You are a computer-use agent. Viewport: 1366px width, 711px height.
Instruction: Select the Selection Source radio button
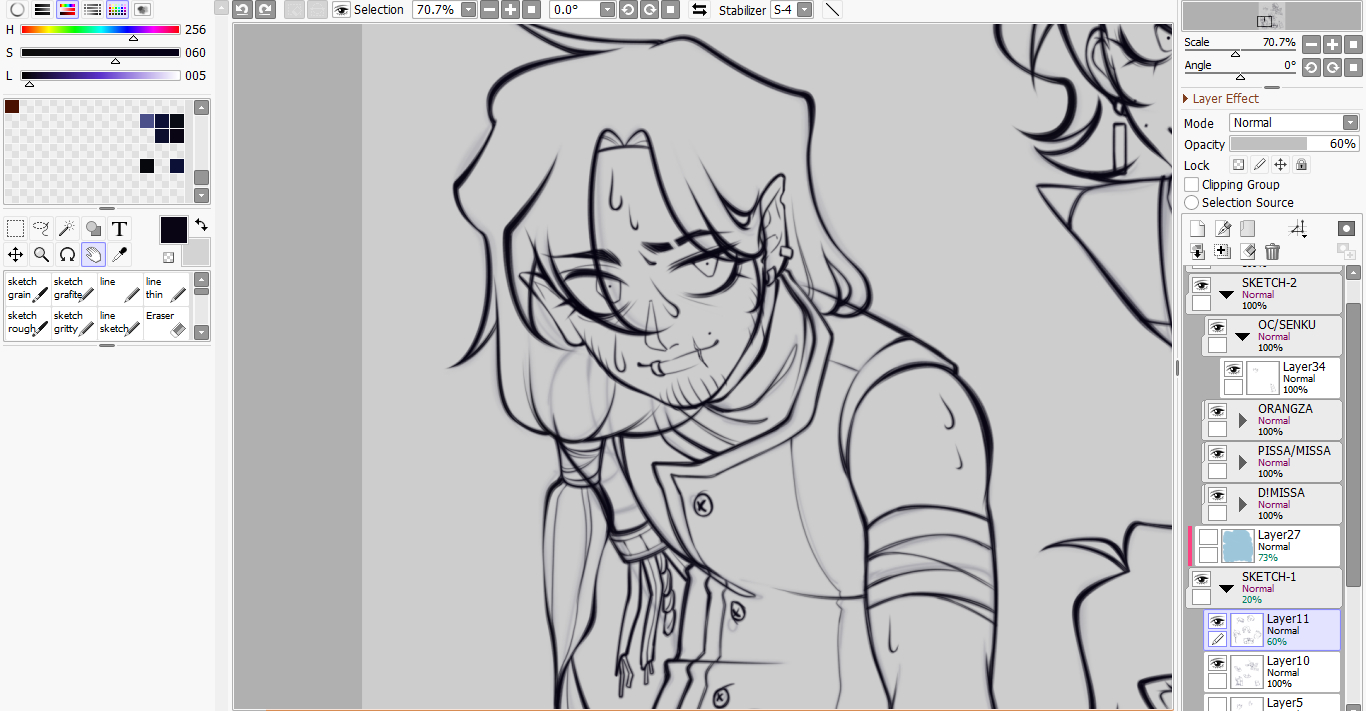tap(1191, 203)
